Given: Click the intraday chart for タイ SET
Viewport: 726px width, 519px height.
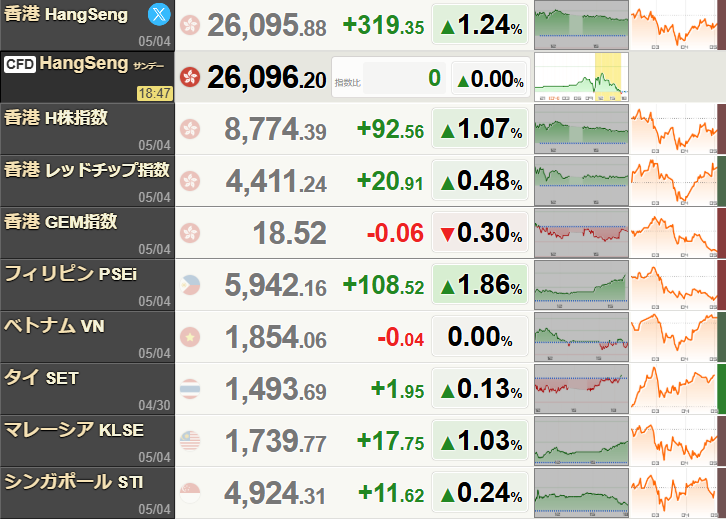Looking at the screenshot, I should [581, 388].
